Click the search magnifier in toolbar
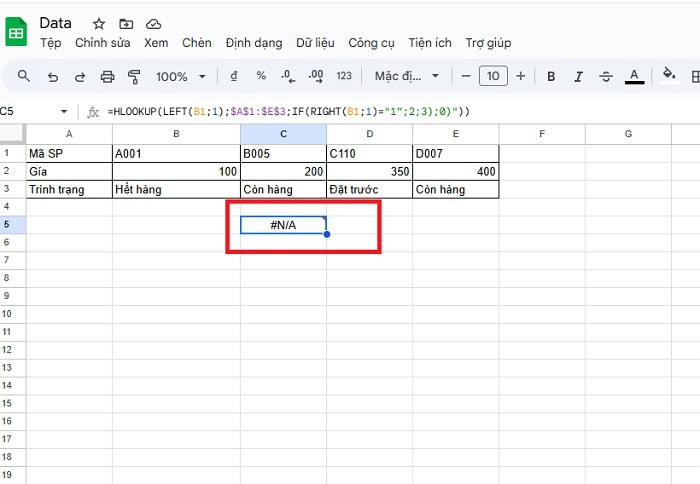 point(24,76)
